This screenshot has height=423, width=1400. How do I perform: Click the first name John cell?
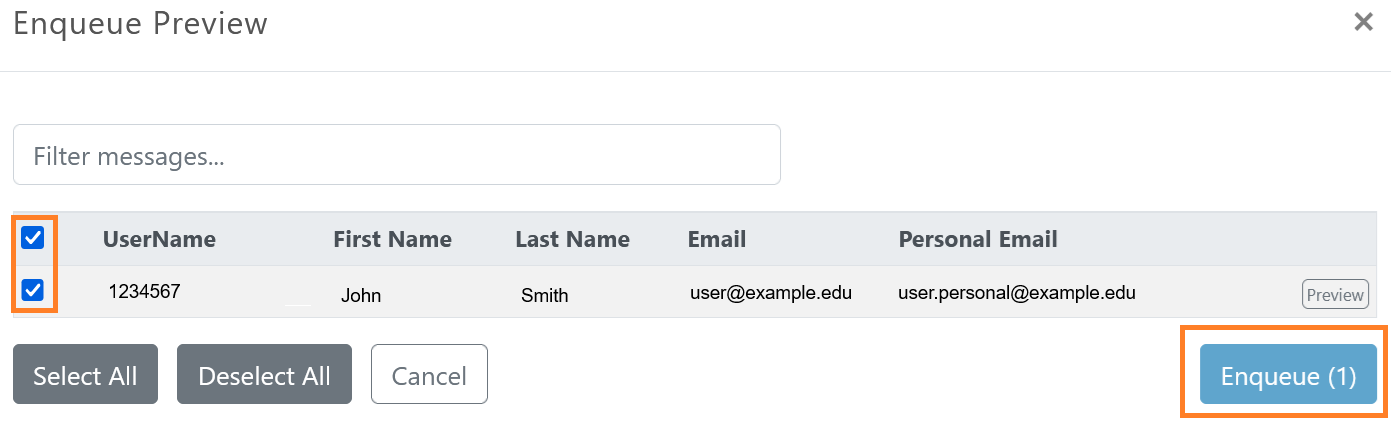click(361, 296)
